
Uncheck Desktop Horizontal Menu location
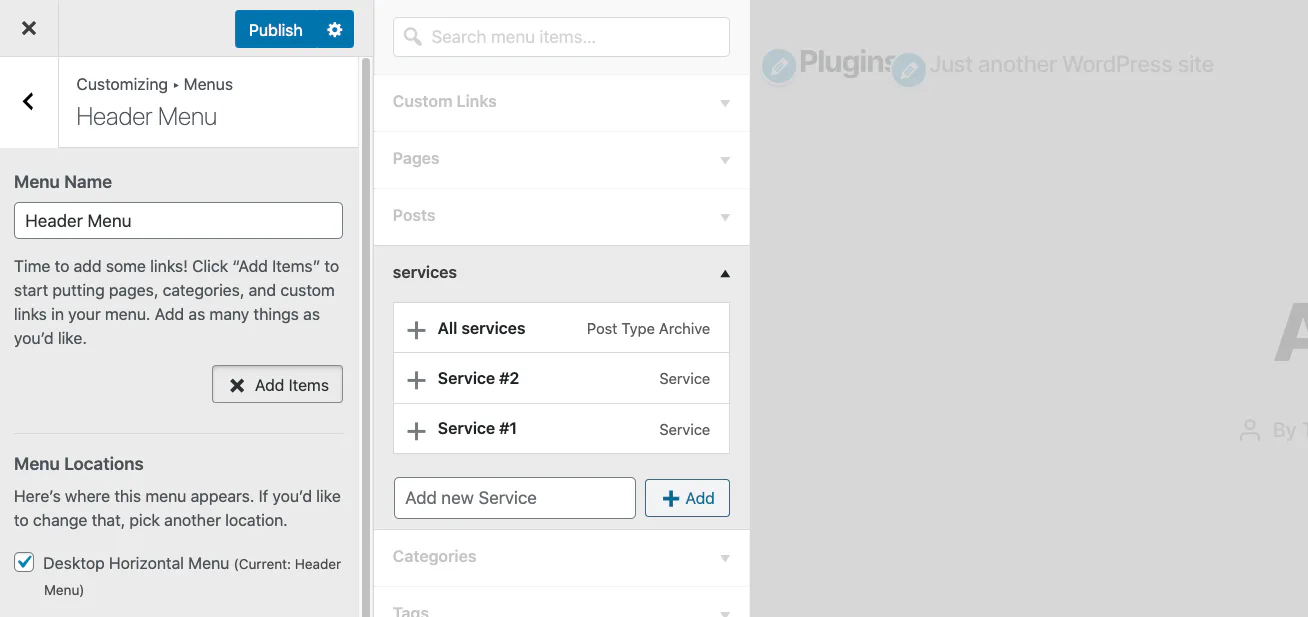point(24,563)
